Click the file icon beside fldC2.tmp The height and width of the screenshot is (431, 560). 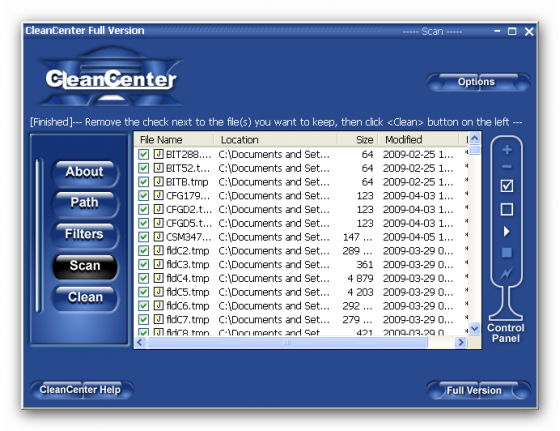pyautogui.click(x=158, y=251)
